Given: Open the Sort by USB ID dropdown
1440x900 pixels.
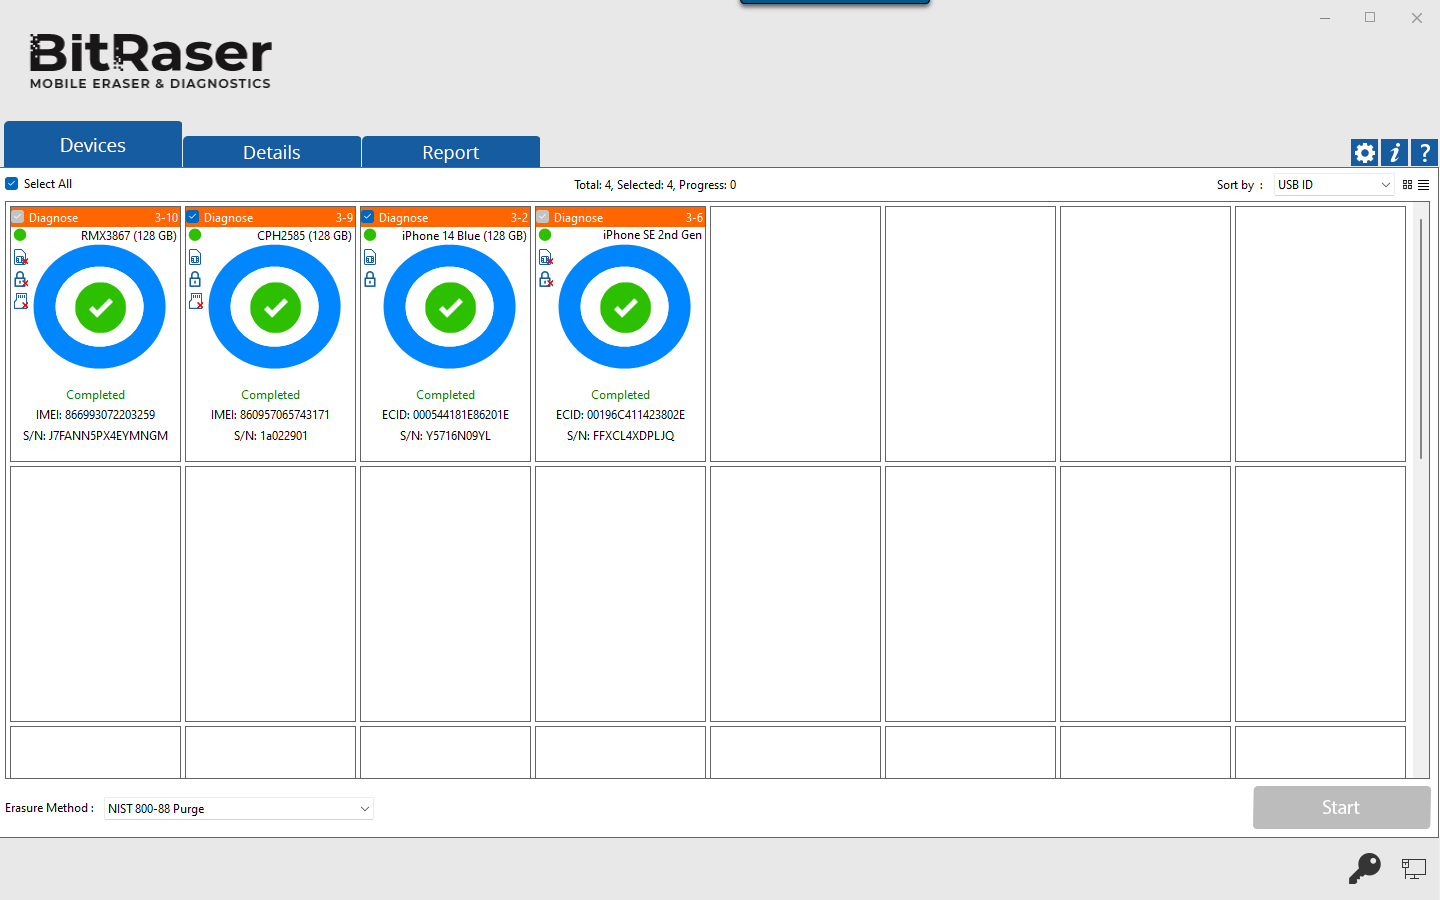Looking at the screenshot, I should coord(1334,185).
